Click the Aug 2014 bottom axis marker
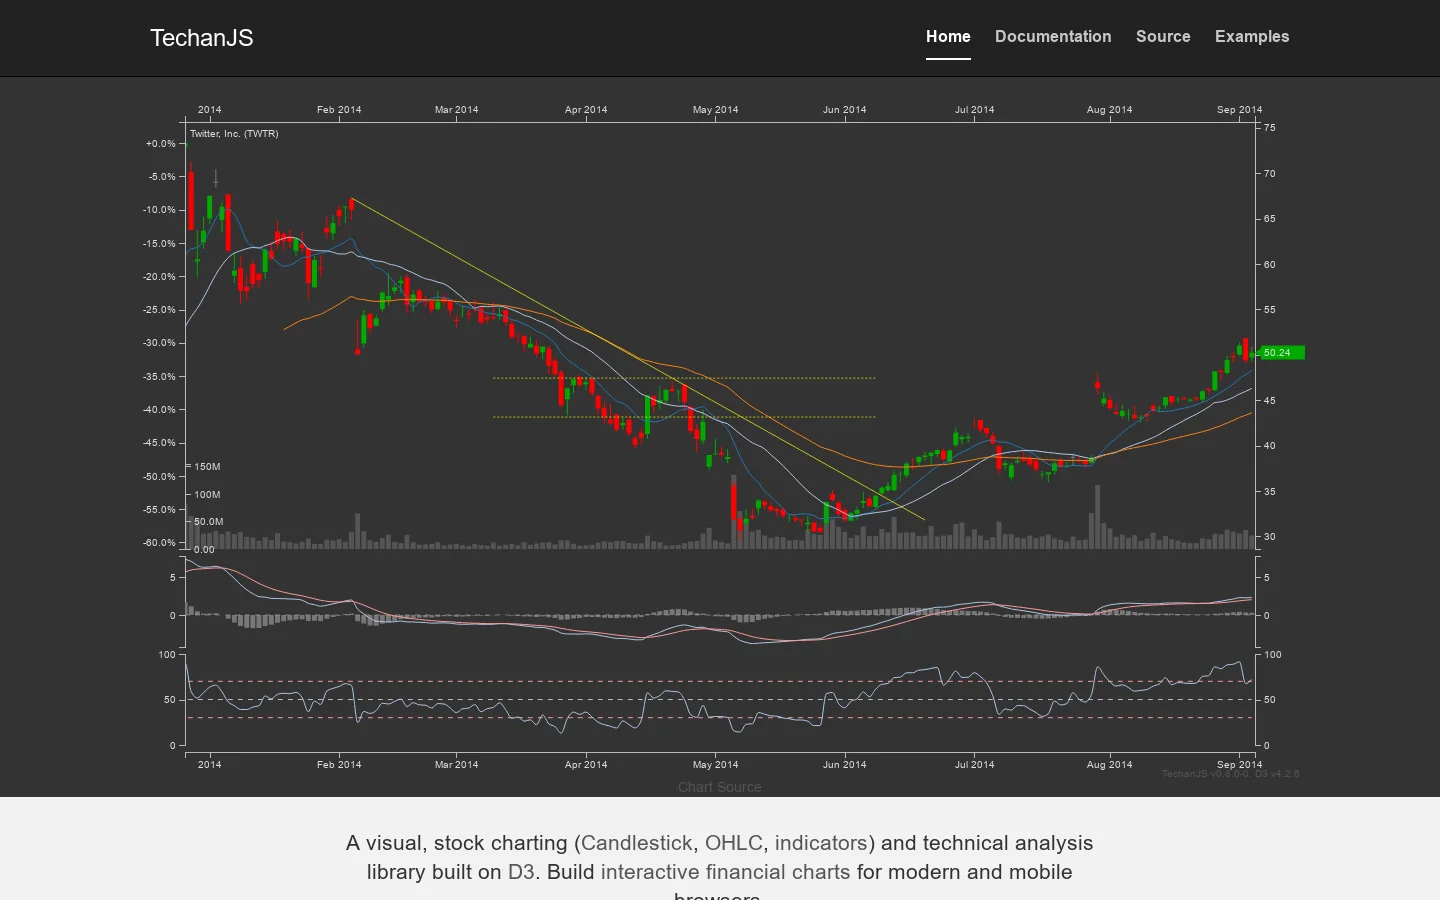The image size is (1440, 900). [x=1109, y=765]
